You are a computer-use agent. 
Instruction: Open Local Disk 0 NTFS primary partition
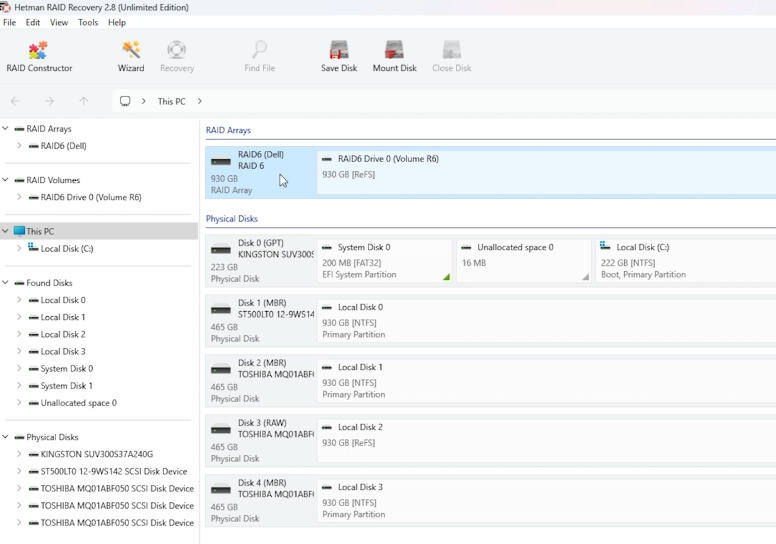pyautogui.click(x=546, y=321)
